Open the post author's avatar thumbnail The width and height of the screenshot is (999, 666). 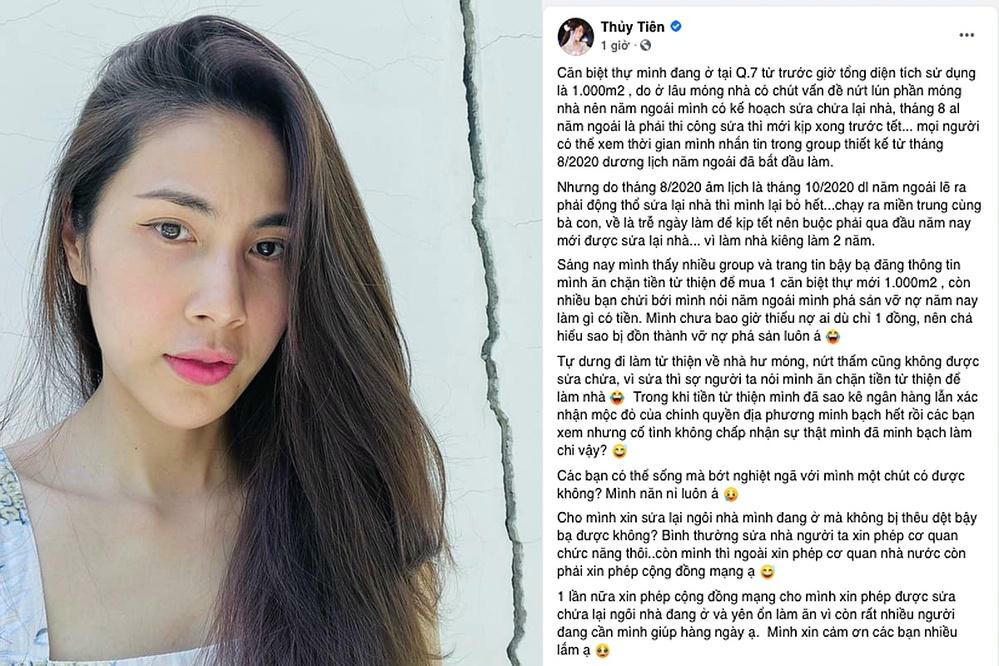(x=575, y=36)
